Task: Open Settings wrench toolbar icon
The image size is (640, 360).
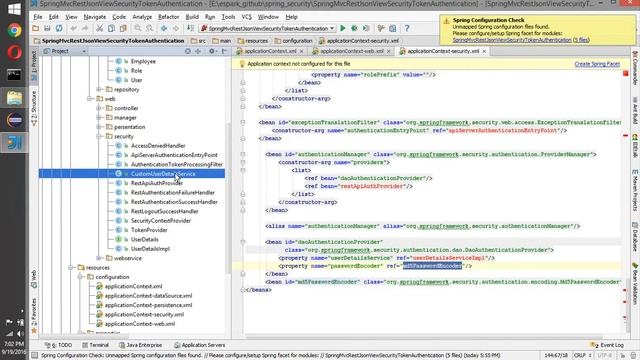Action: [381, 28]
